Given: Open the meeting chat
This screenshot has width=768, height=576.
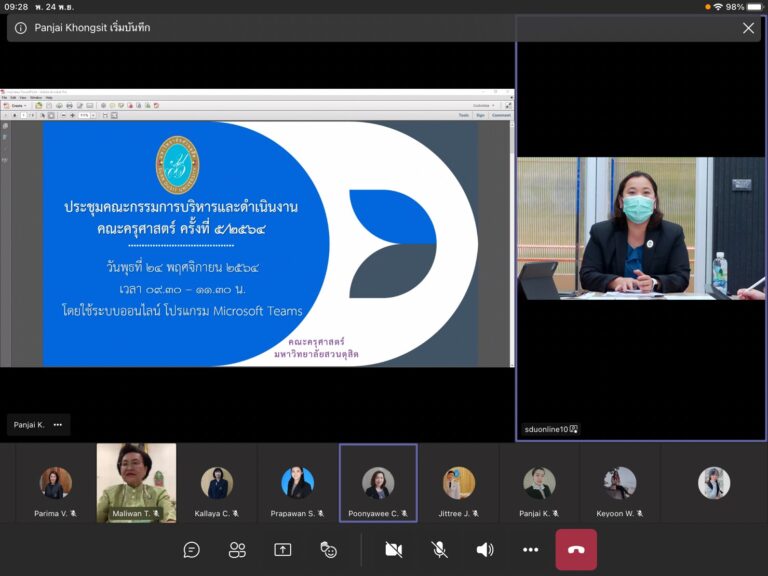Looking at the screenshot, I should pyautogui.click(x=192, y=549).
